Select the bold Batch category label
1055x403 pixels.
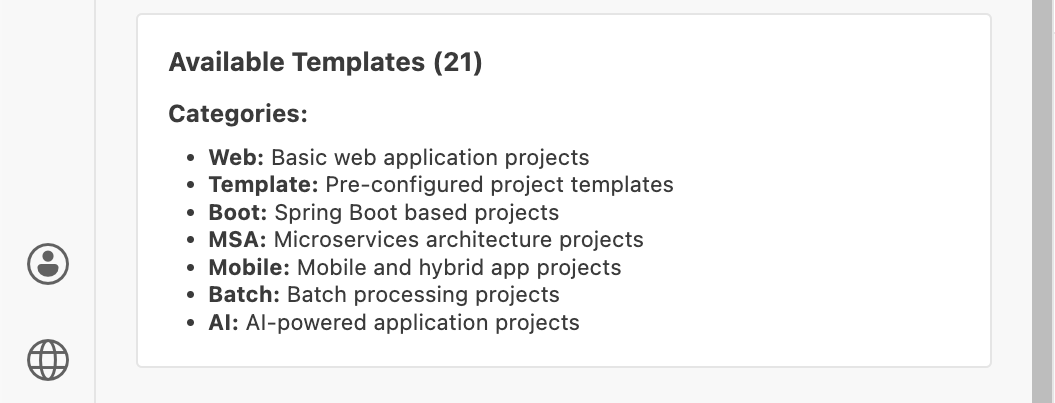click(244, 295)
